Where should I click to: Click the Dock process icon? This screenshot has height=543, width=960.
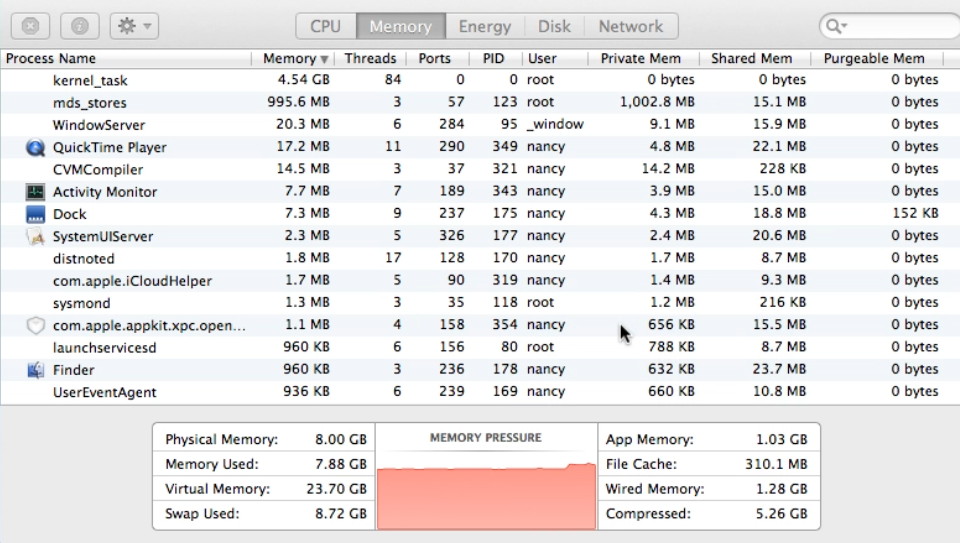pyautogui.click(x=36, y=214)
